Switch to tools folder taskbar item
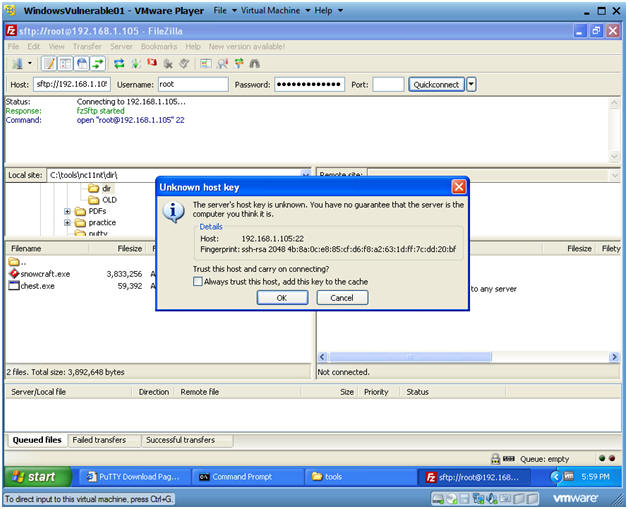The height and width of the screenshot is (509, 628). pyautogui.click(x=360, y=477)
